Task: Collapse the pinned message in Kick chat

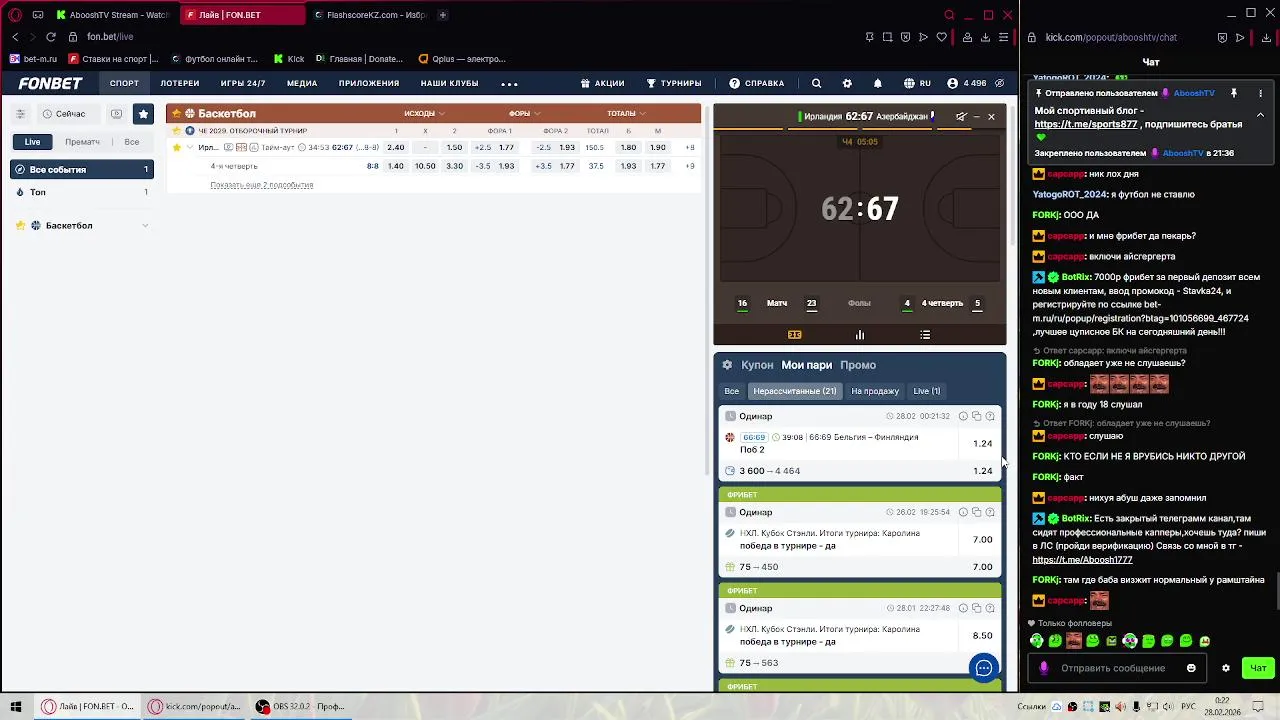Action: pyautogui.click(x=1260, y=115)
